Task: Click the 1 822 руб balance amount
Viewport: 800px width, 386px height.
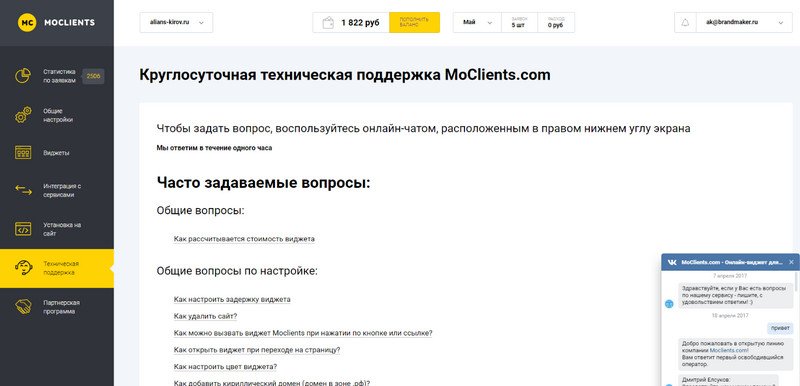Action: tap(360, 22)
